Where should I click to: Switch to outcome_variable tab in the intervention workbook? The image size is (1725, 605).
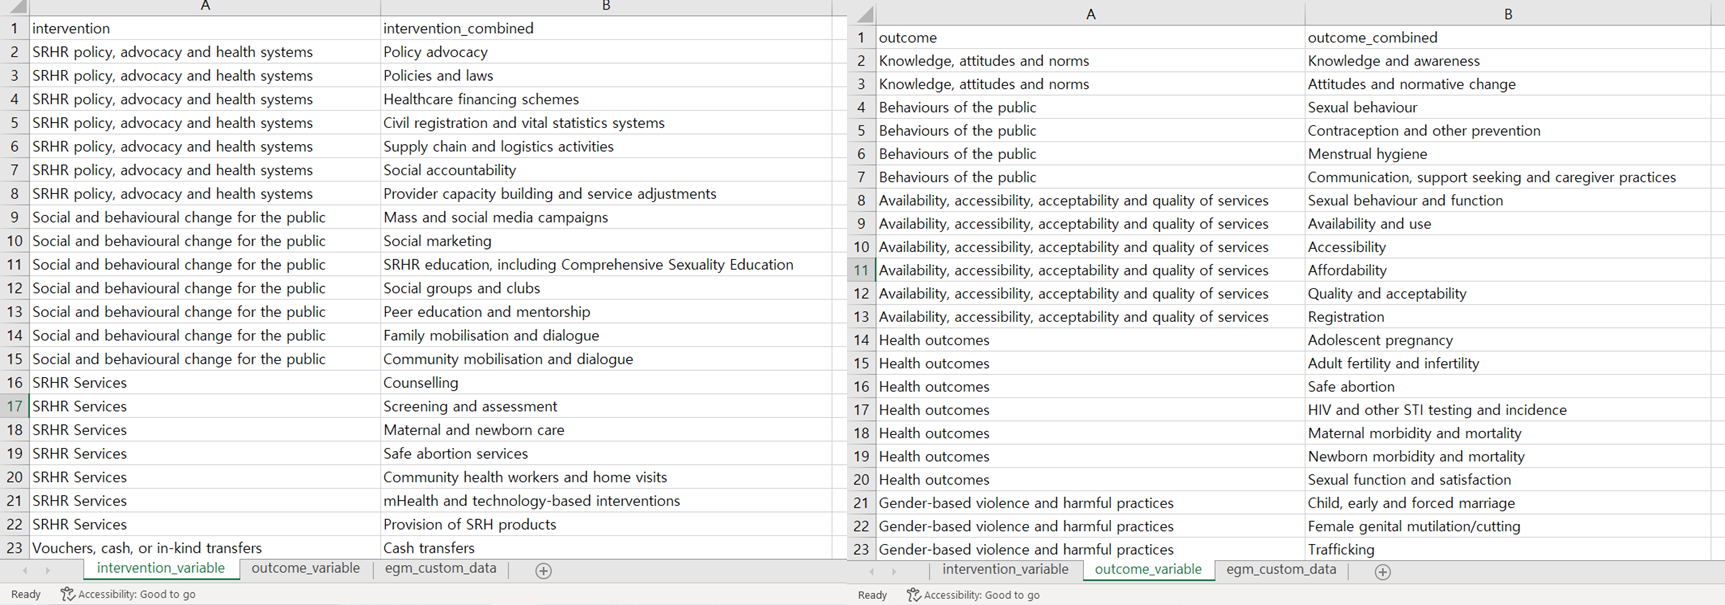[305, 568]
